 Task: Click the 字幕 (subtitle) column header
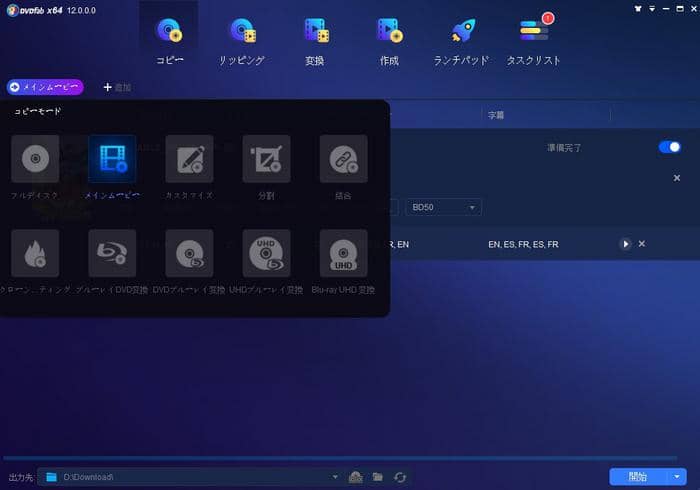(496, 115)
